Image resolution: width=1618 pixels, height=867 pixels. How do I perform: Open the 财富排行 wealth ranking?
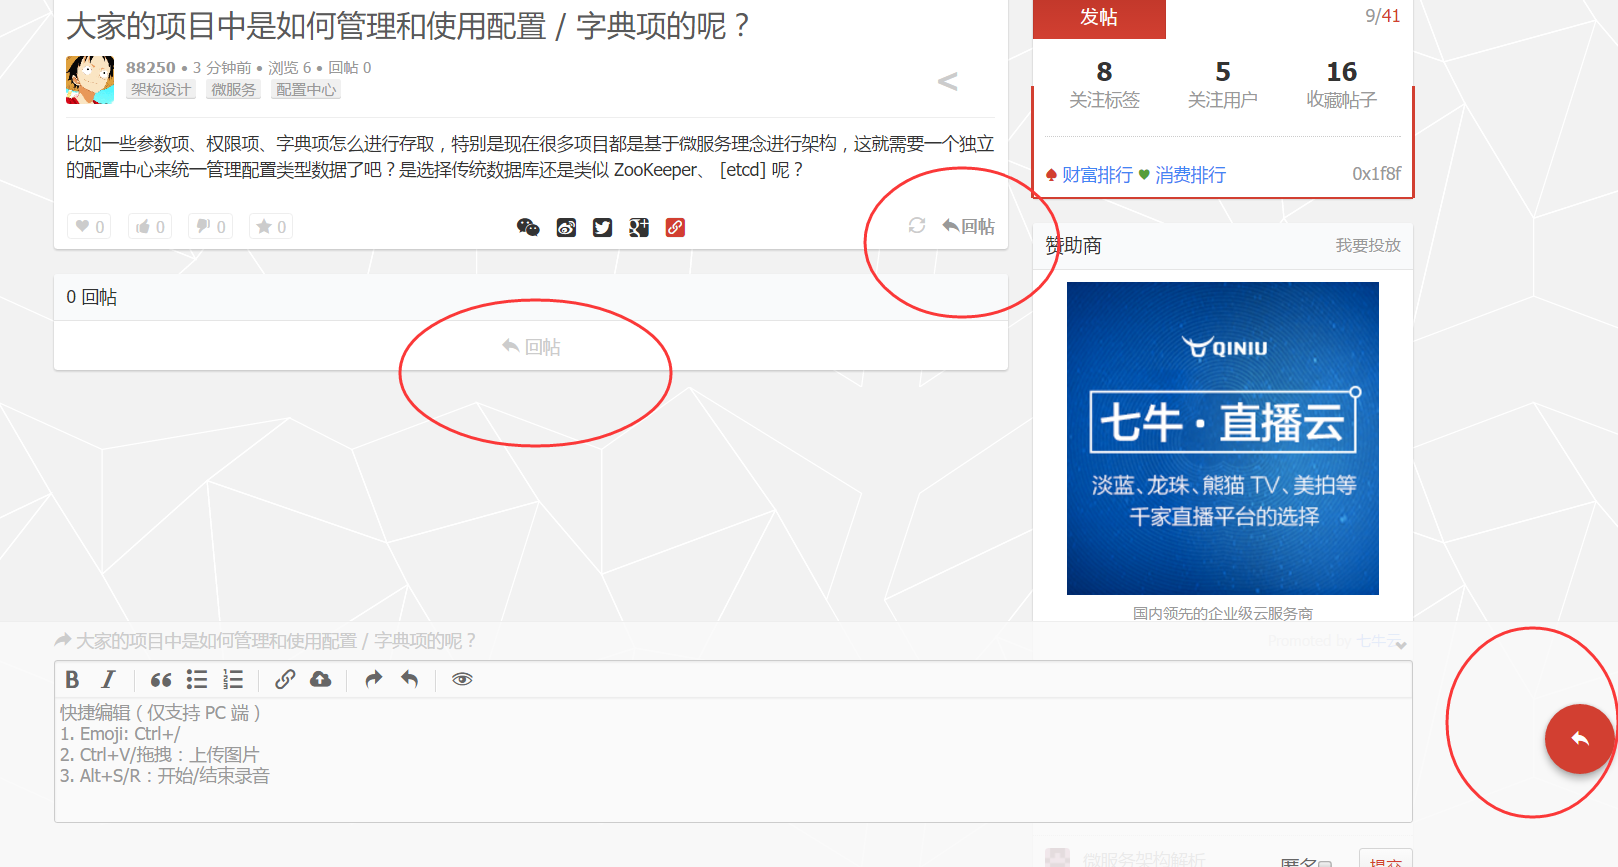click(1097, 175)
